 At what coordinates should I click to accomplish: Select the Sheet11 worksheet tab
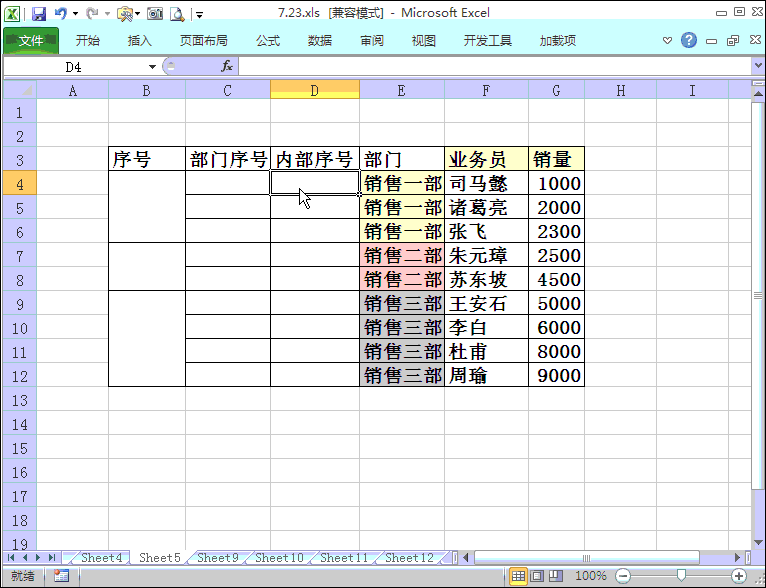point(344,558)
